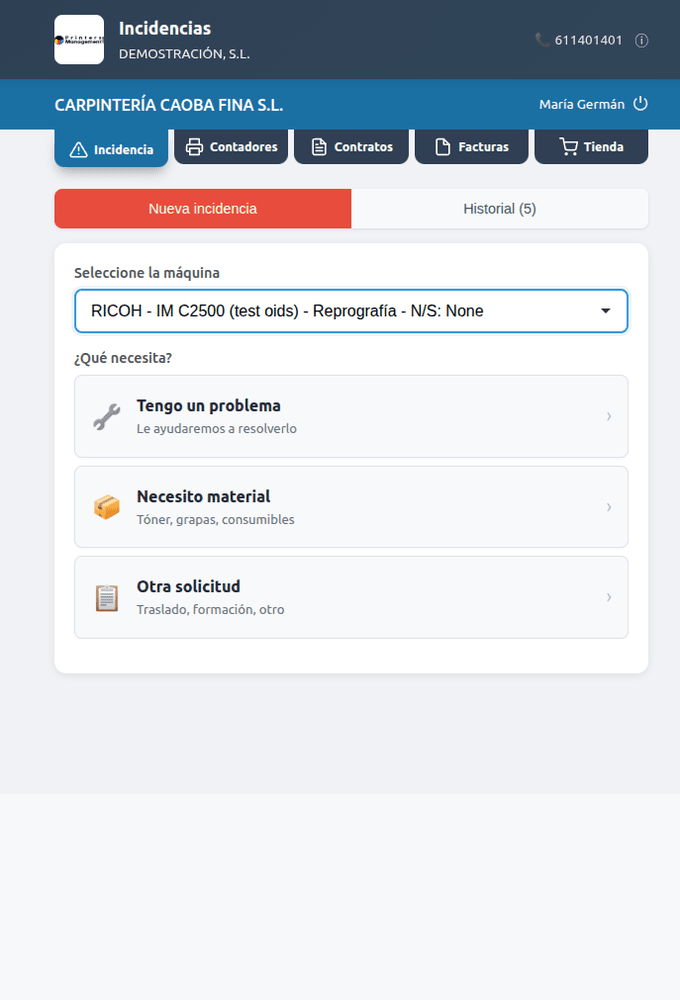Expand Necesito material chevron arrow
Viewport: 680px width, 1000px height.
coord(609,507)
